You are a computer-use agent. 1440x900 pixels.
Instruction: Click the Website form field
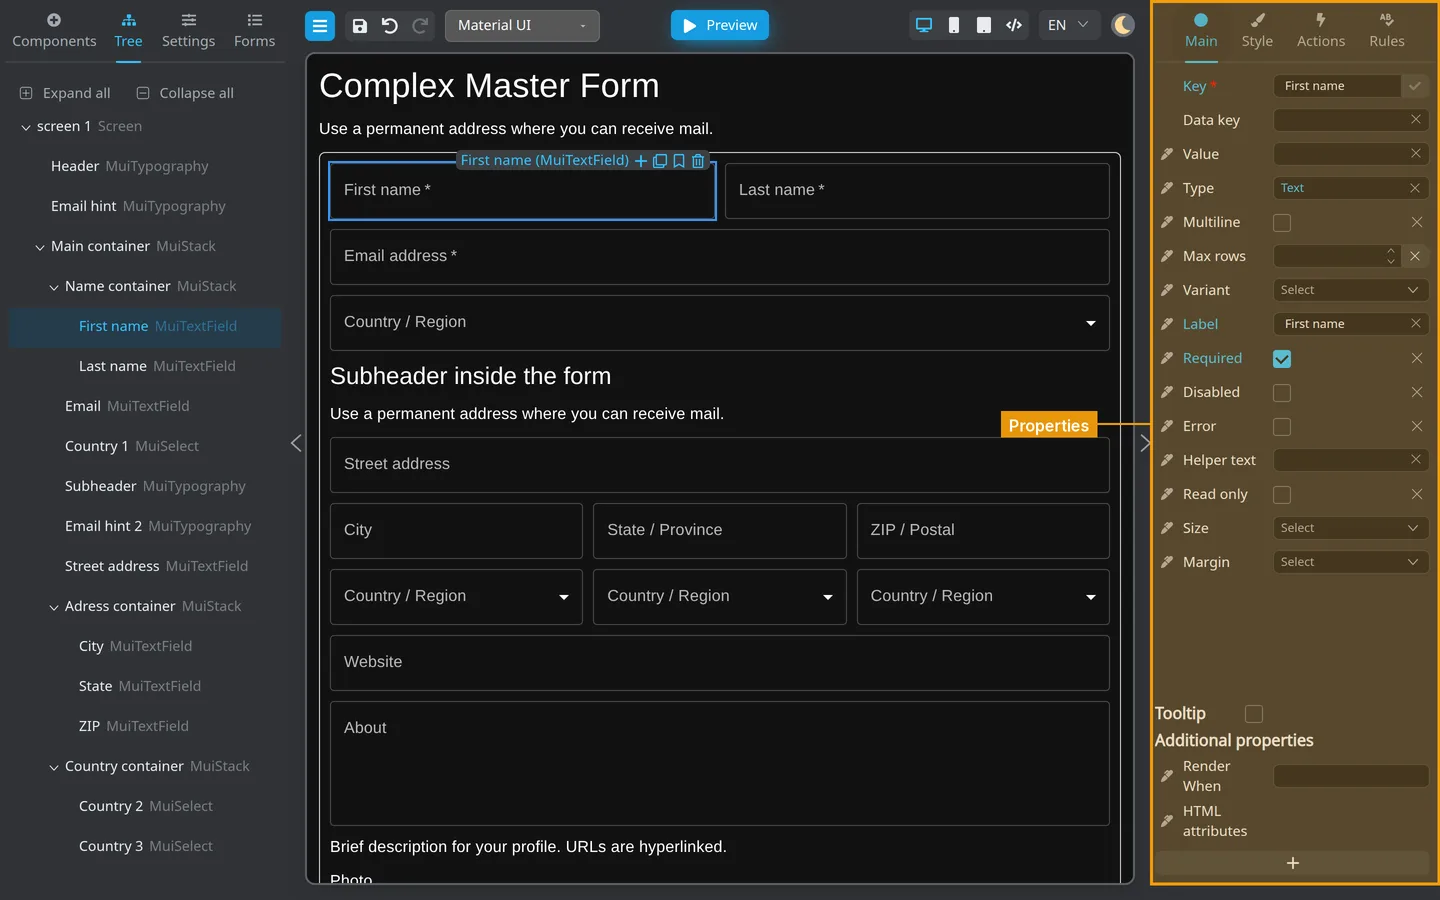coord(720,663)
